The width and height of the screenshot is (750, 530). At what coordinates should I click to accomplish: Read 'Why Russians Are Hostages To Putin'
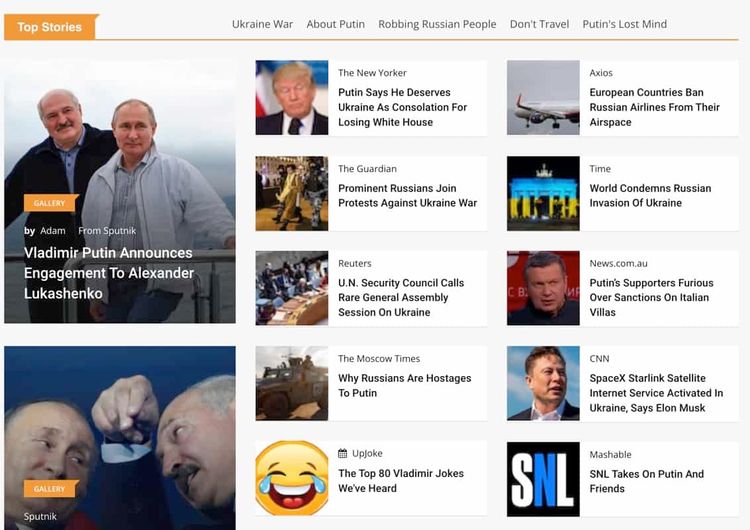pyautogui.click(x=405, y=386)
